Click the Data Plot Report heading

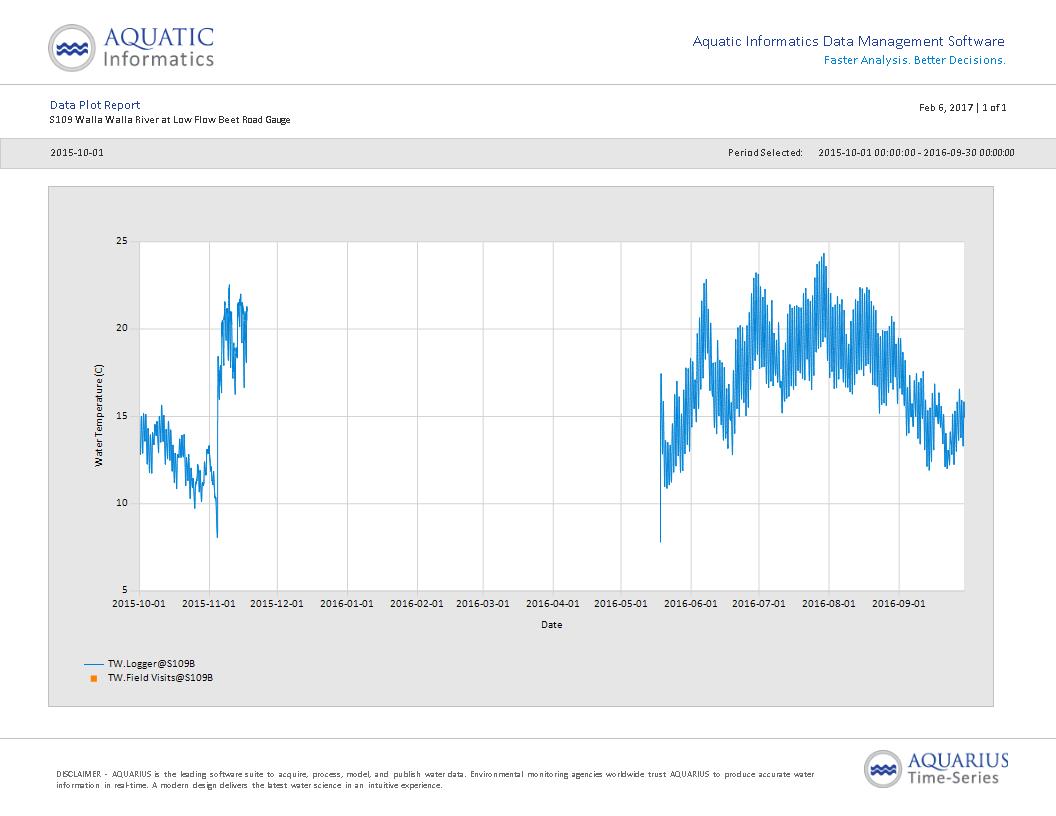click(95, 105)
